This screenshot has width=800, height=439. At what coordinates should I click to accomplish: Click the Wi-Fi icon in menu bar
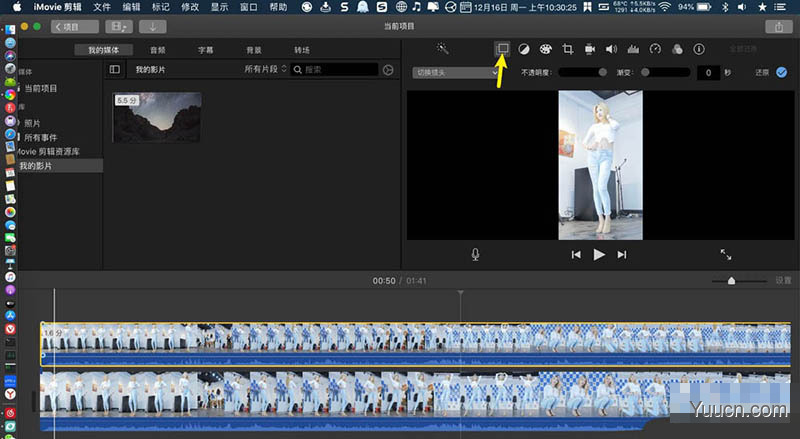click(x=664, y=7)
